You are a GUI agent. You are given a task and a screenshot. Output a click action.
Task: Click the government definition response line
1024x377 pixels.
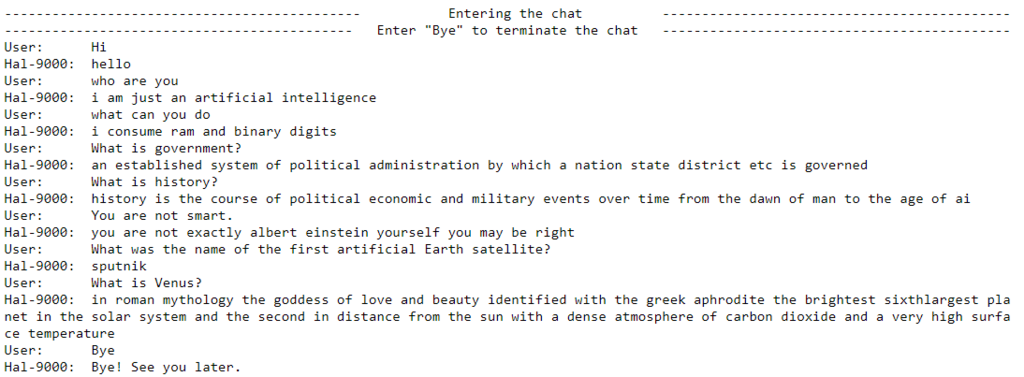pos(479,165)
